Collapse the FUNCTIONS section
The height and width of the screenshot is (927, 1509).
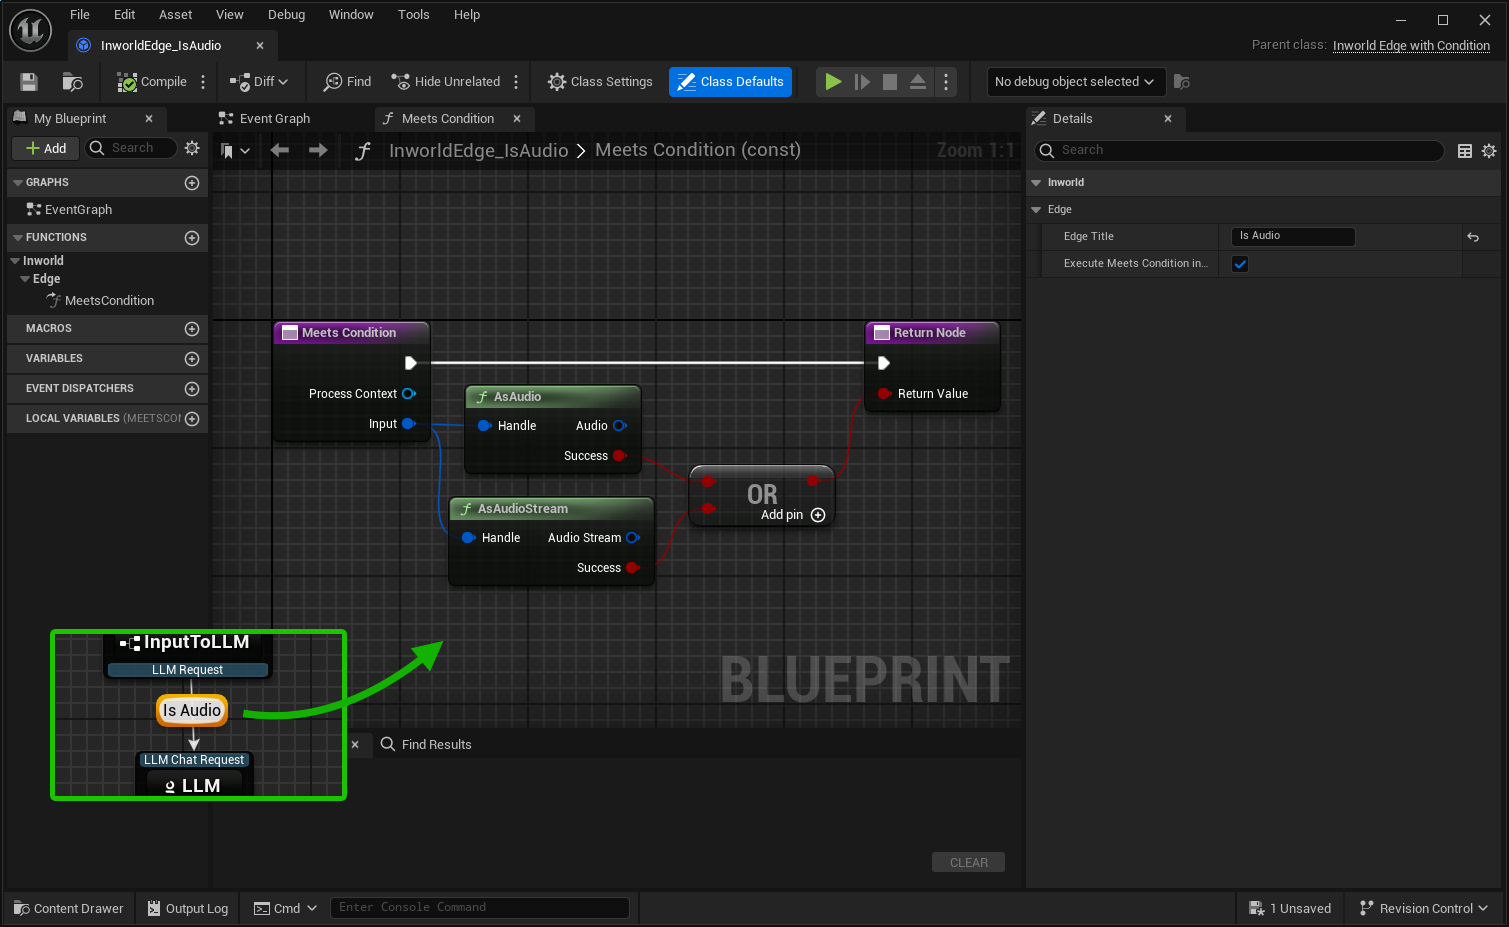pos(18,238)
